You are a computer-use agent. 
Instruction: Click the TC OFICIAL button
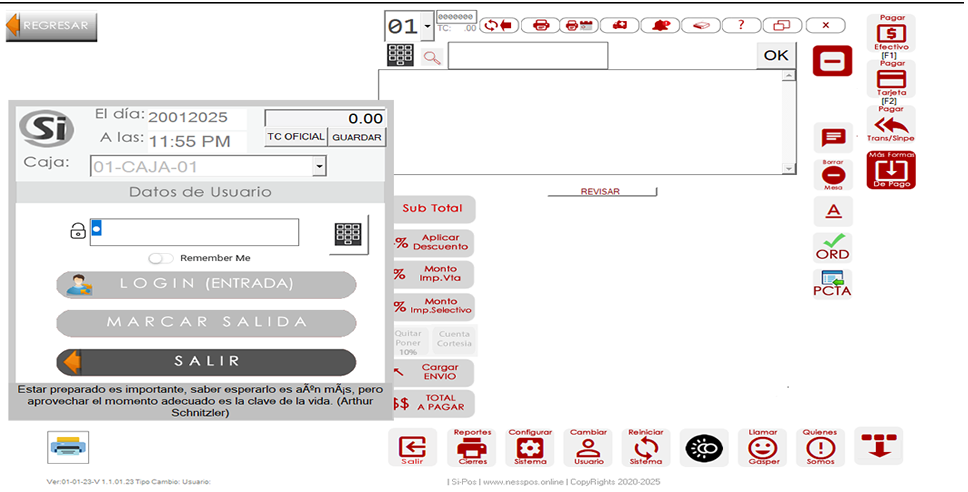pyautogui.click(x=295, y=137)
